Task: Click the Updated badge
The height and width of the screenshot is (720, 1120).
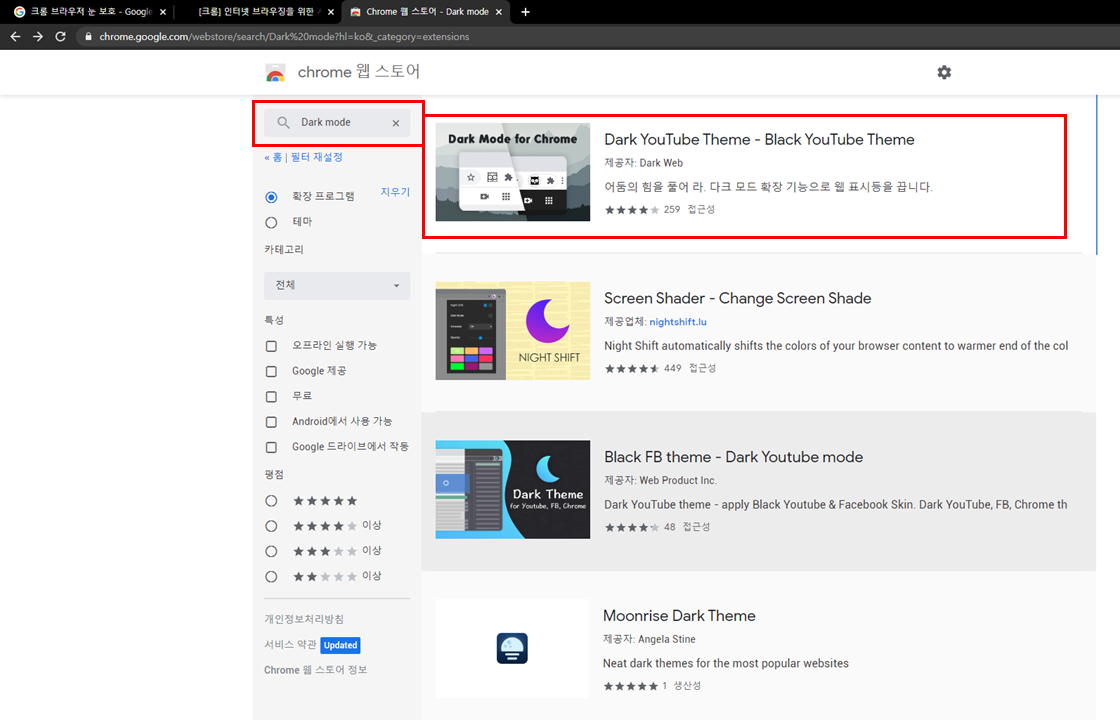Action: [340, 645]
